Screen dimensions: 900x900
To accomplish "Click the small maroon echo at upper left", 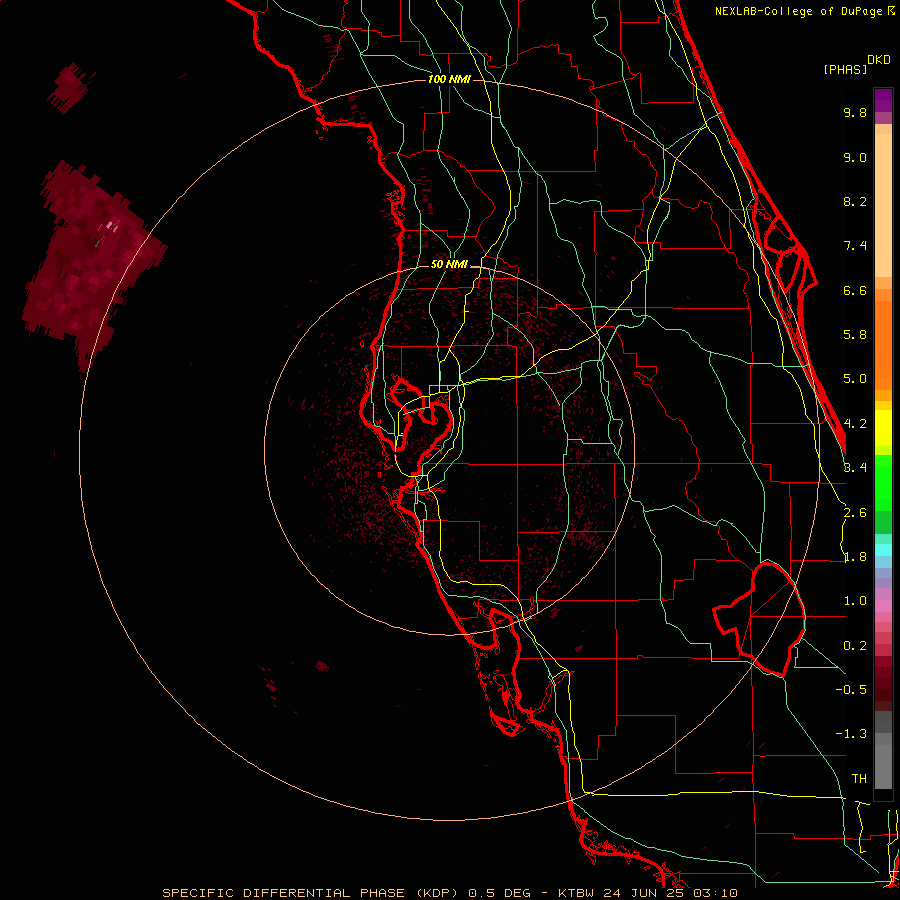I will pyautogui.click(x=71, y=87).
